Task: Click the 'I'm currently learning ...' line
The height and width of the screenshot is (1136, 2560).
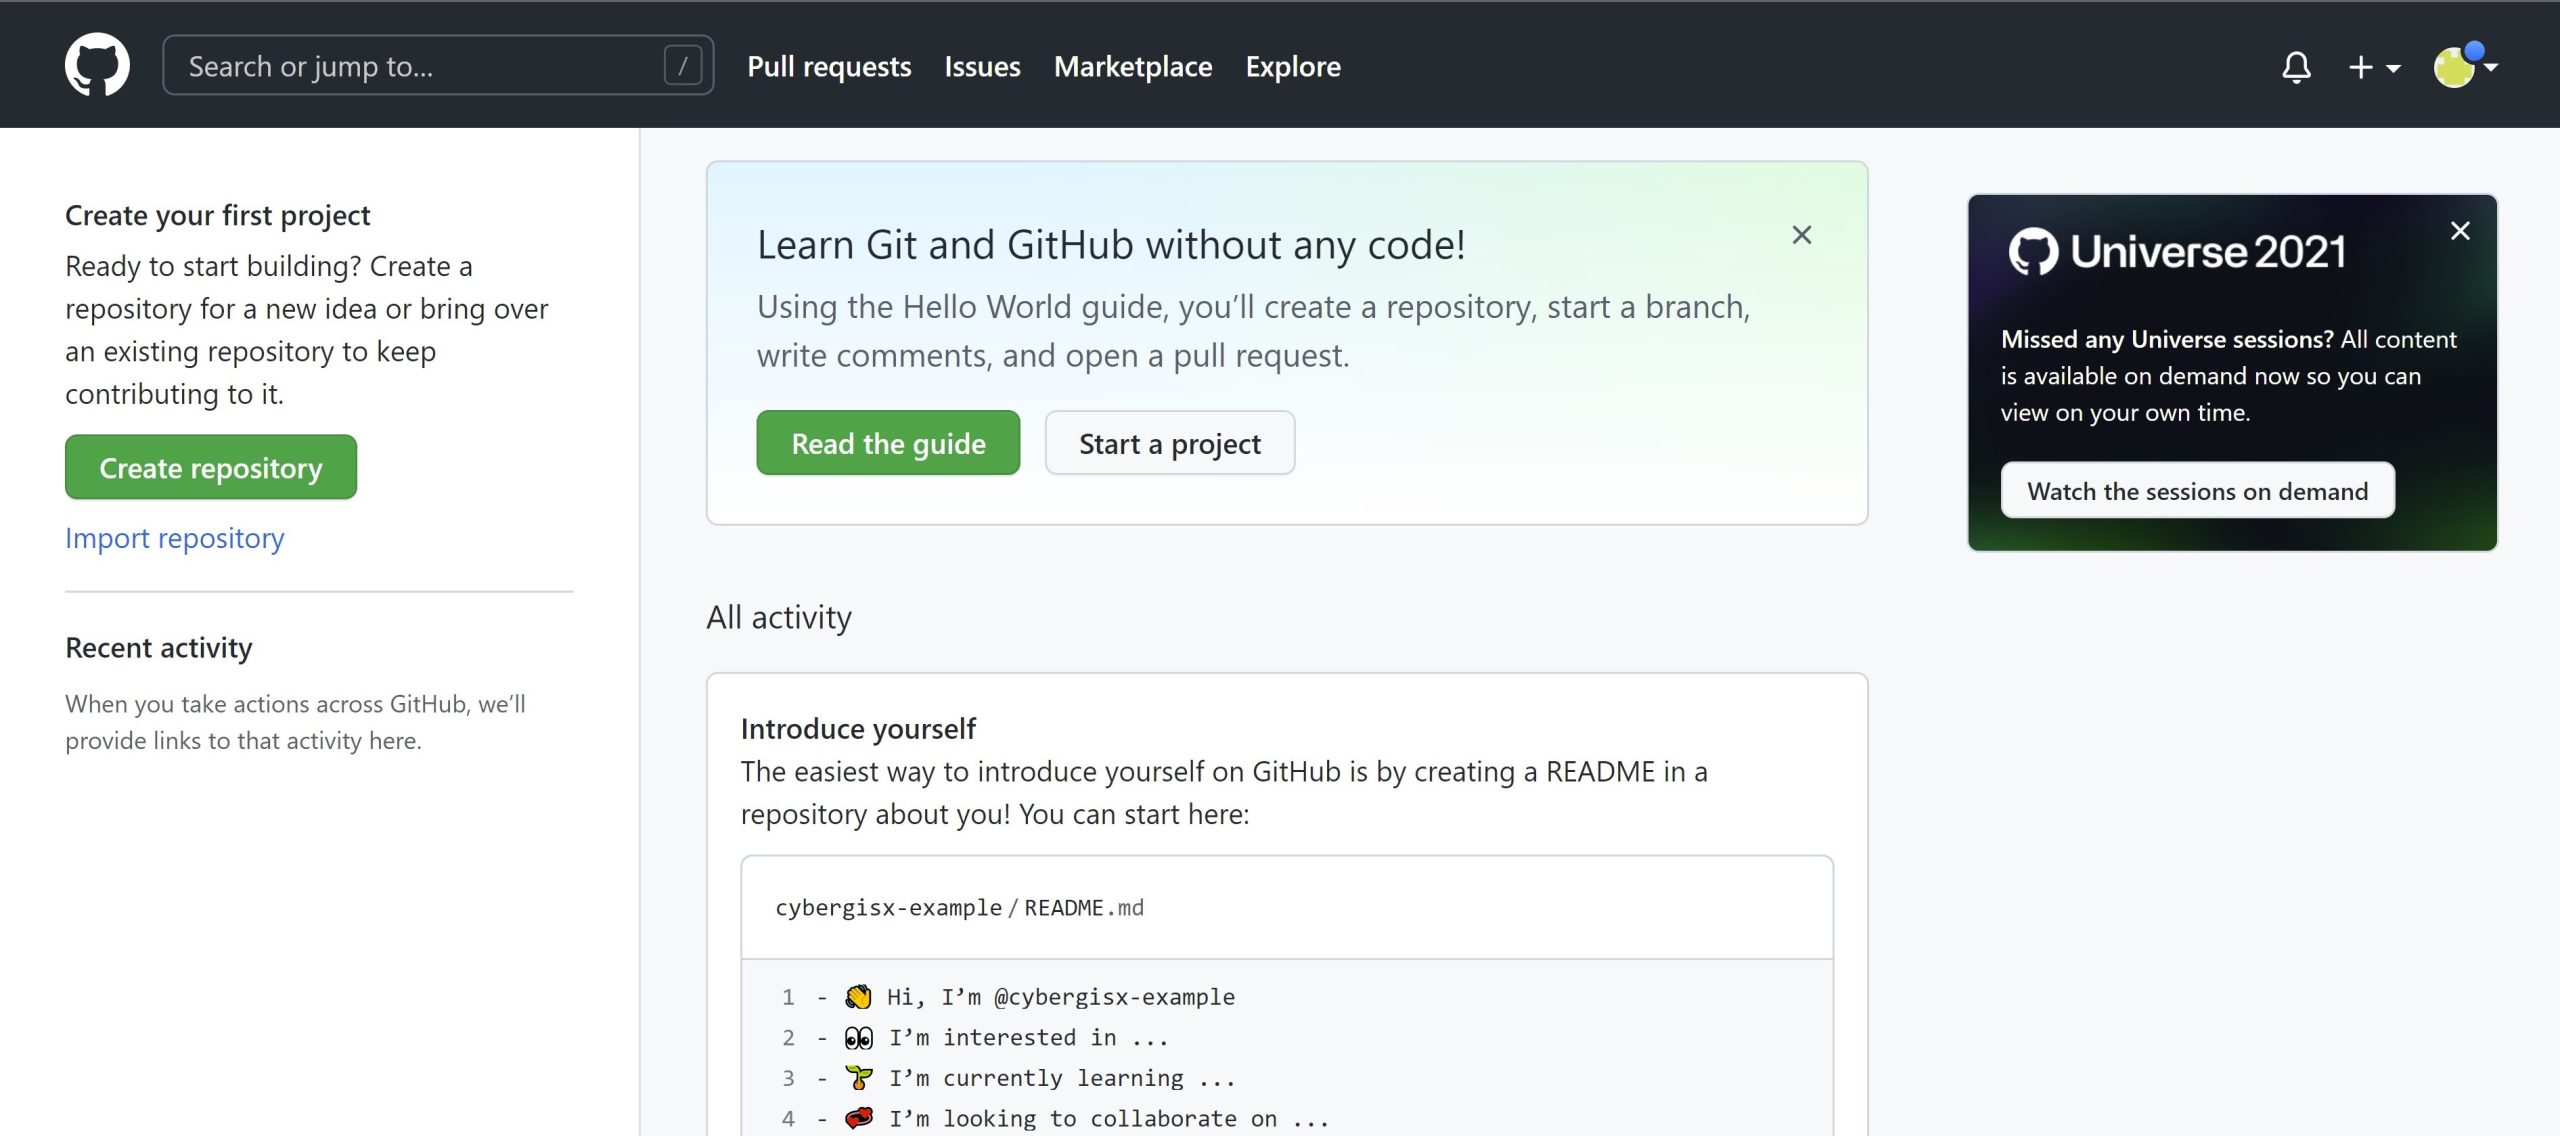Action: [x=1062, y=1078]
